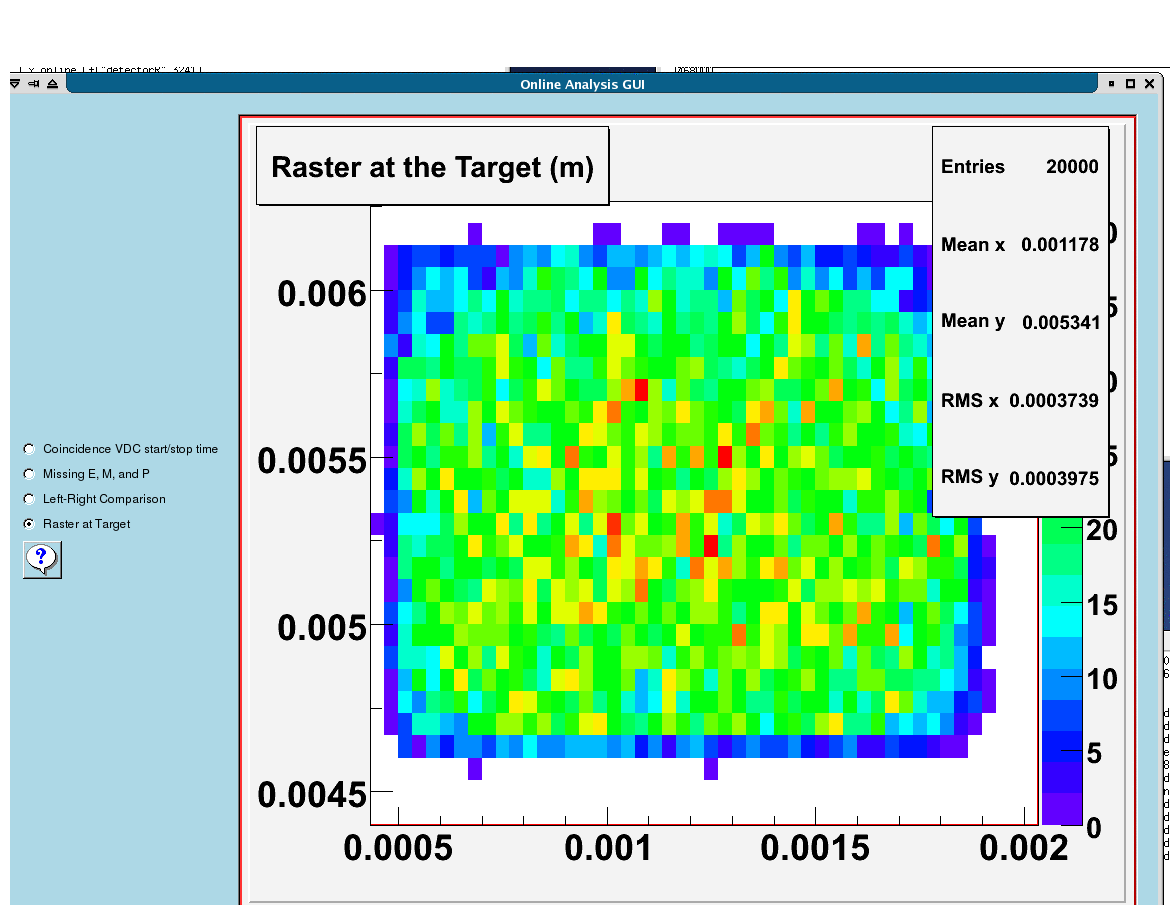Click the color scale palette bar
This screenshot has width=1170, height=905.
[1062, 671]
